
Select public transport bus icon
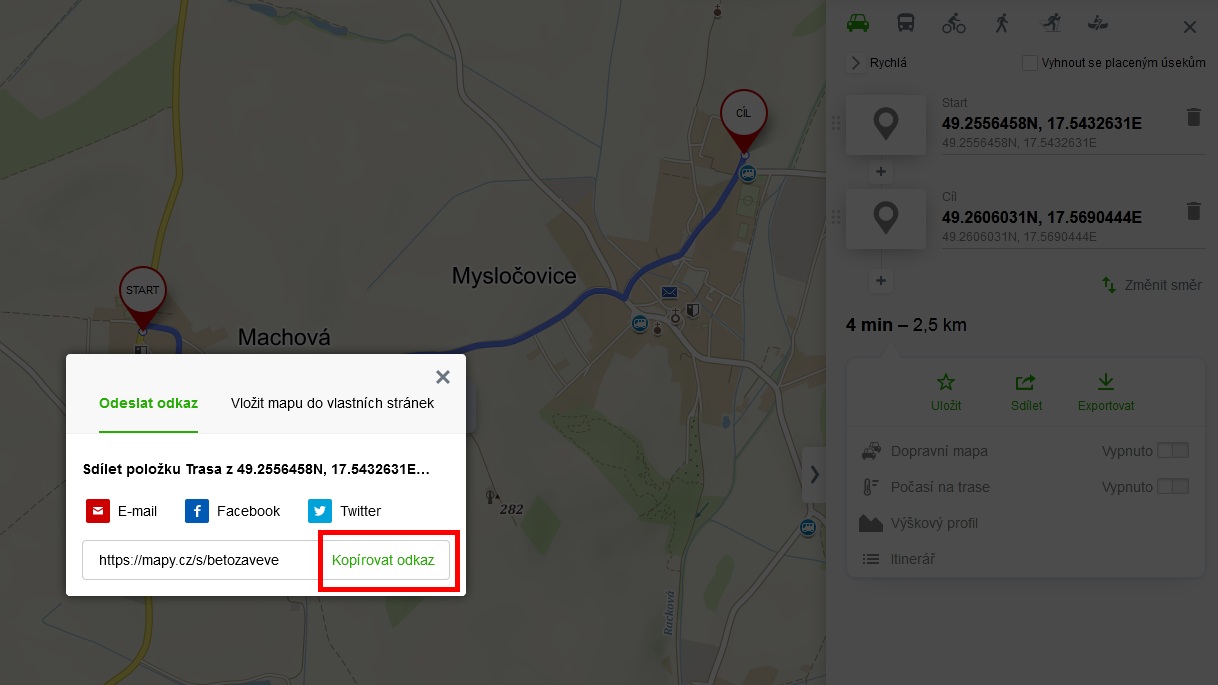(906, 23)
